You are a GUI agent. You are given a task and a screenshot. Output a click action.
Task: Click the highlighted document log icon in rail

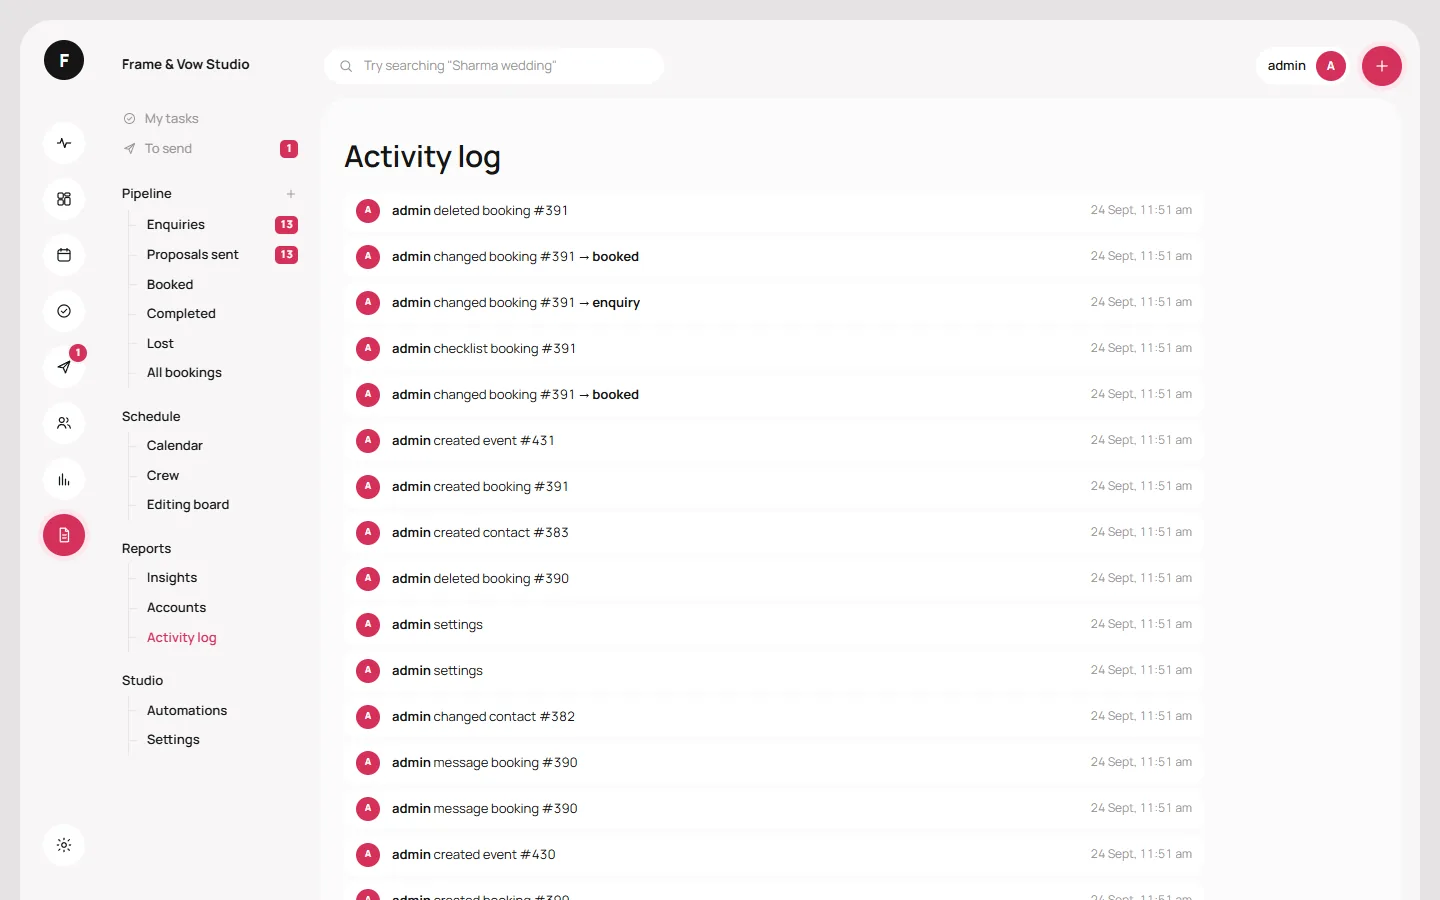tap(64, 535)
